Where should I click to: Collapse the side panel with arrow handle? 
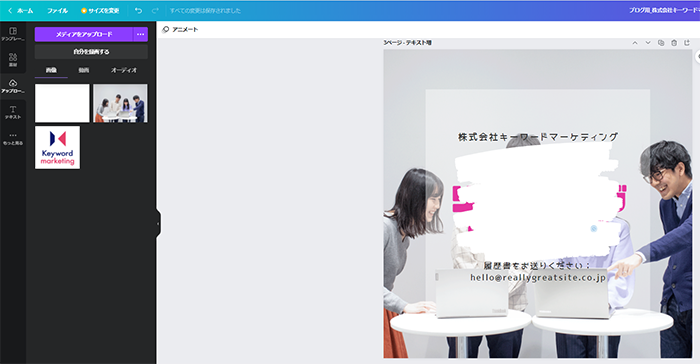pyautogui.click(x=158, y=223)
